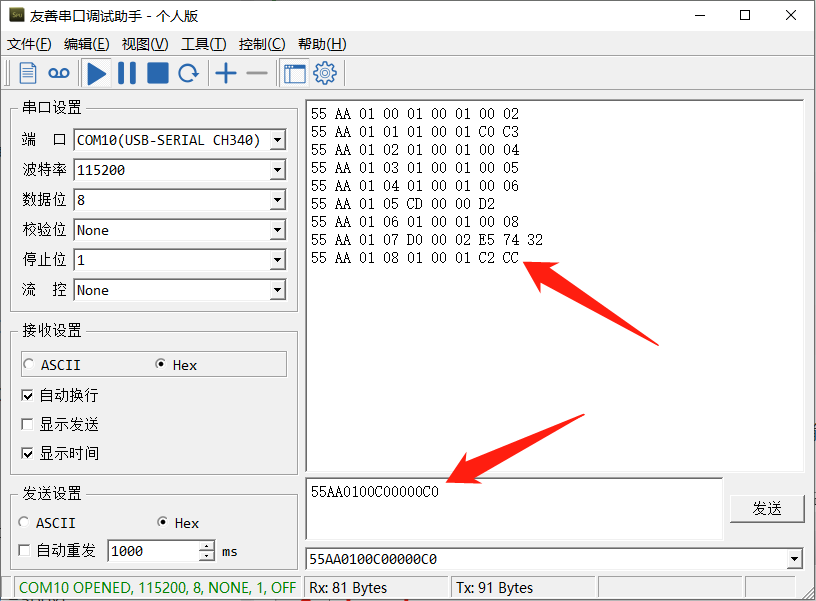Open the COM10 port dropdown

(x=277, y=141)
